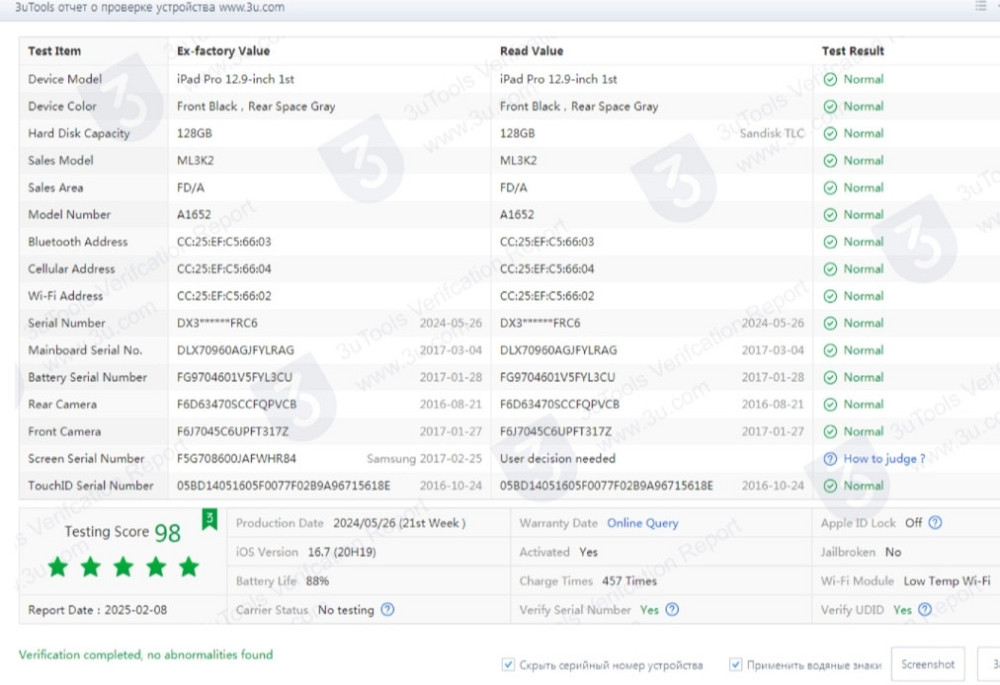Viewport: 1000px width, 685px height.
Task: Uncheck the hide device serial number checkbox
Action: point(509,665)
